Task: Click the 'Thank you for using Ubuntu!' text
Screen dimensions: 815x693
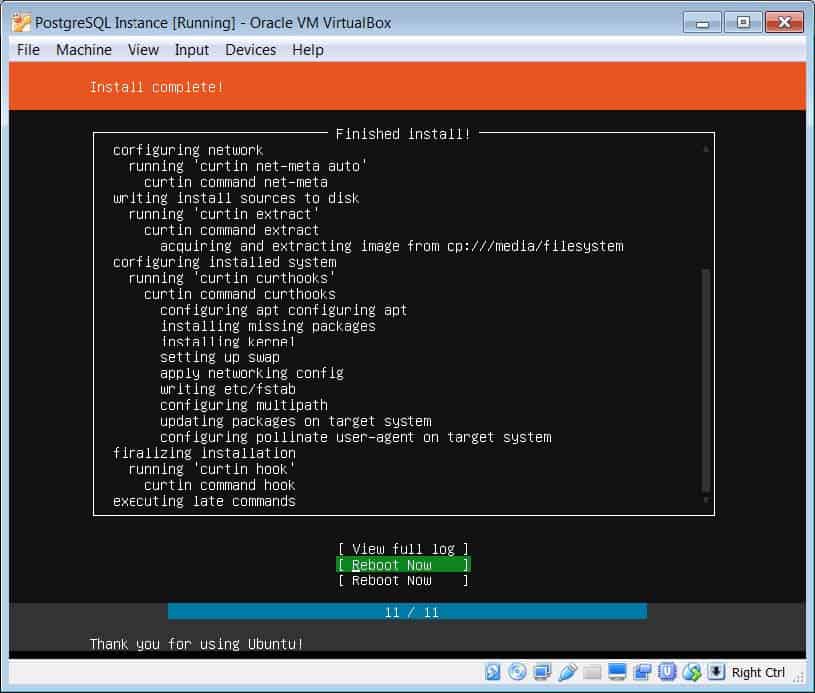Action: [x=196, y=644]
